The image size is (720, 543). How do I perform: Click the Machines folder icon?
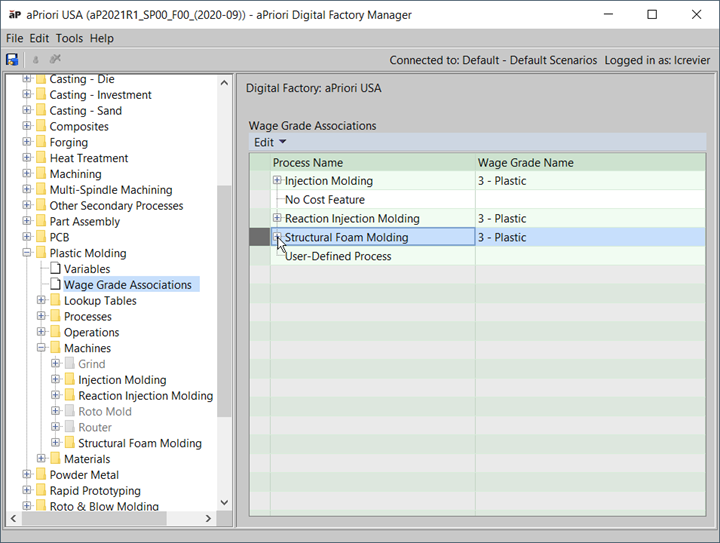pos(55,347)
